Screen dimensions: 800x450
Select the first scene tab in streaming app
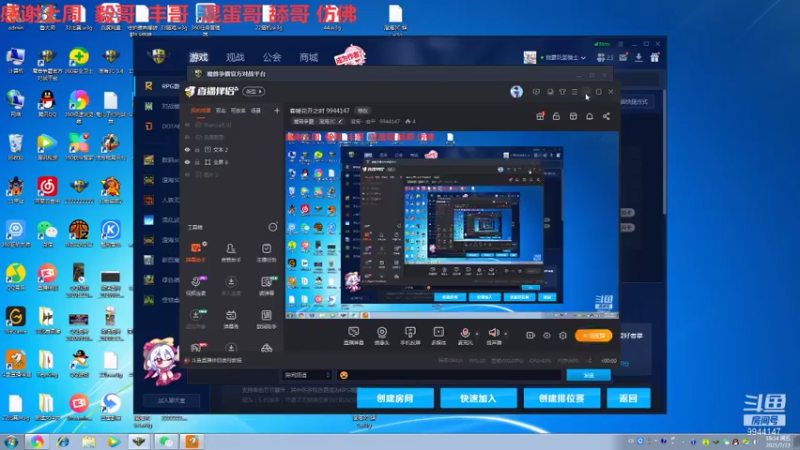tap(201, 110)
